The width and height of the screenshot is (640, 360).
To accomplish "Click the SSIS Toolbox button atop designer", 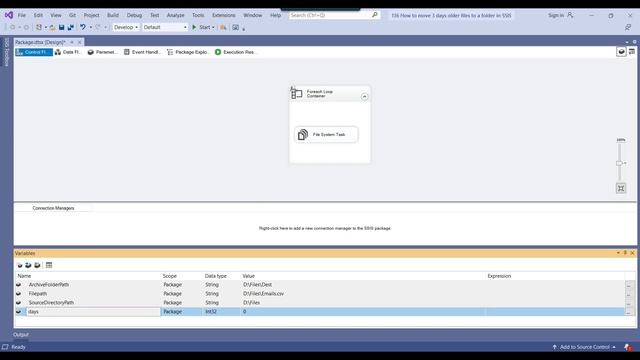I will (632, 52).
